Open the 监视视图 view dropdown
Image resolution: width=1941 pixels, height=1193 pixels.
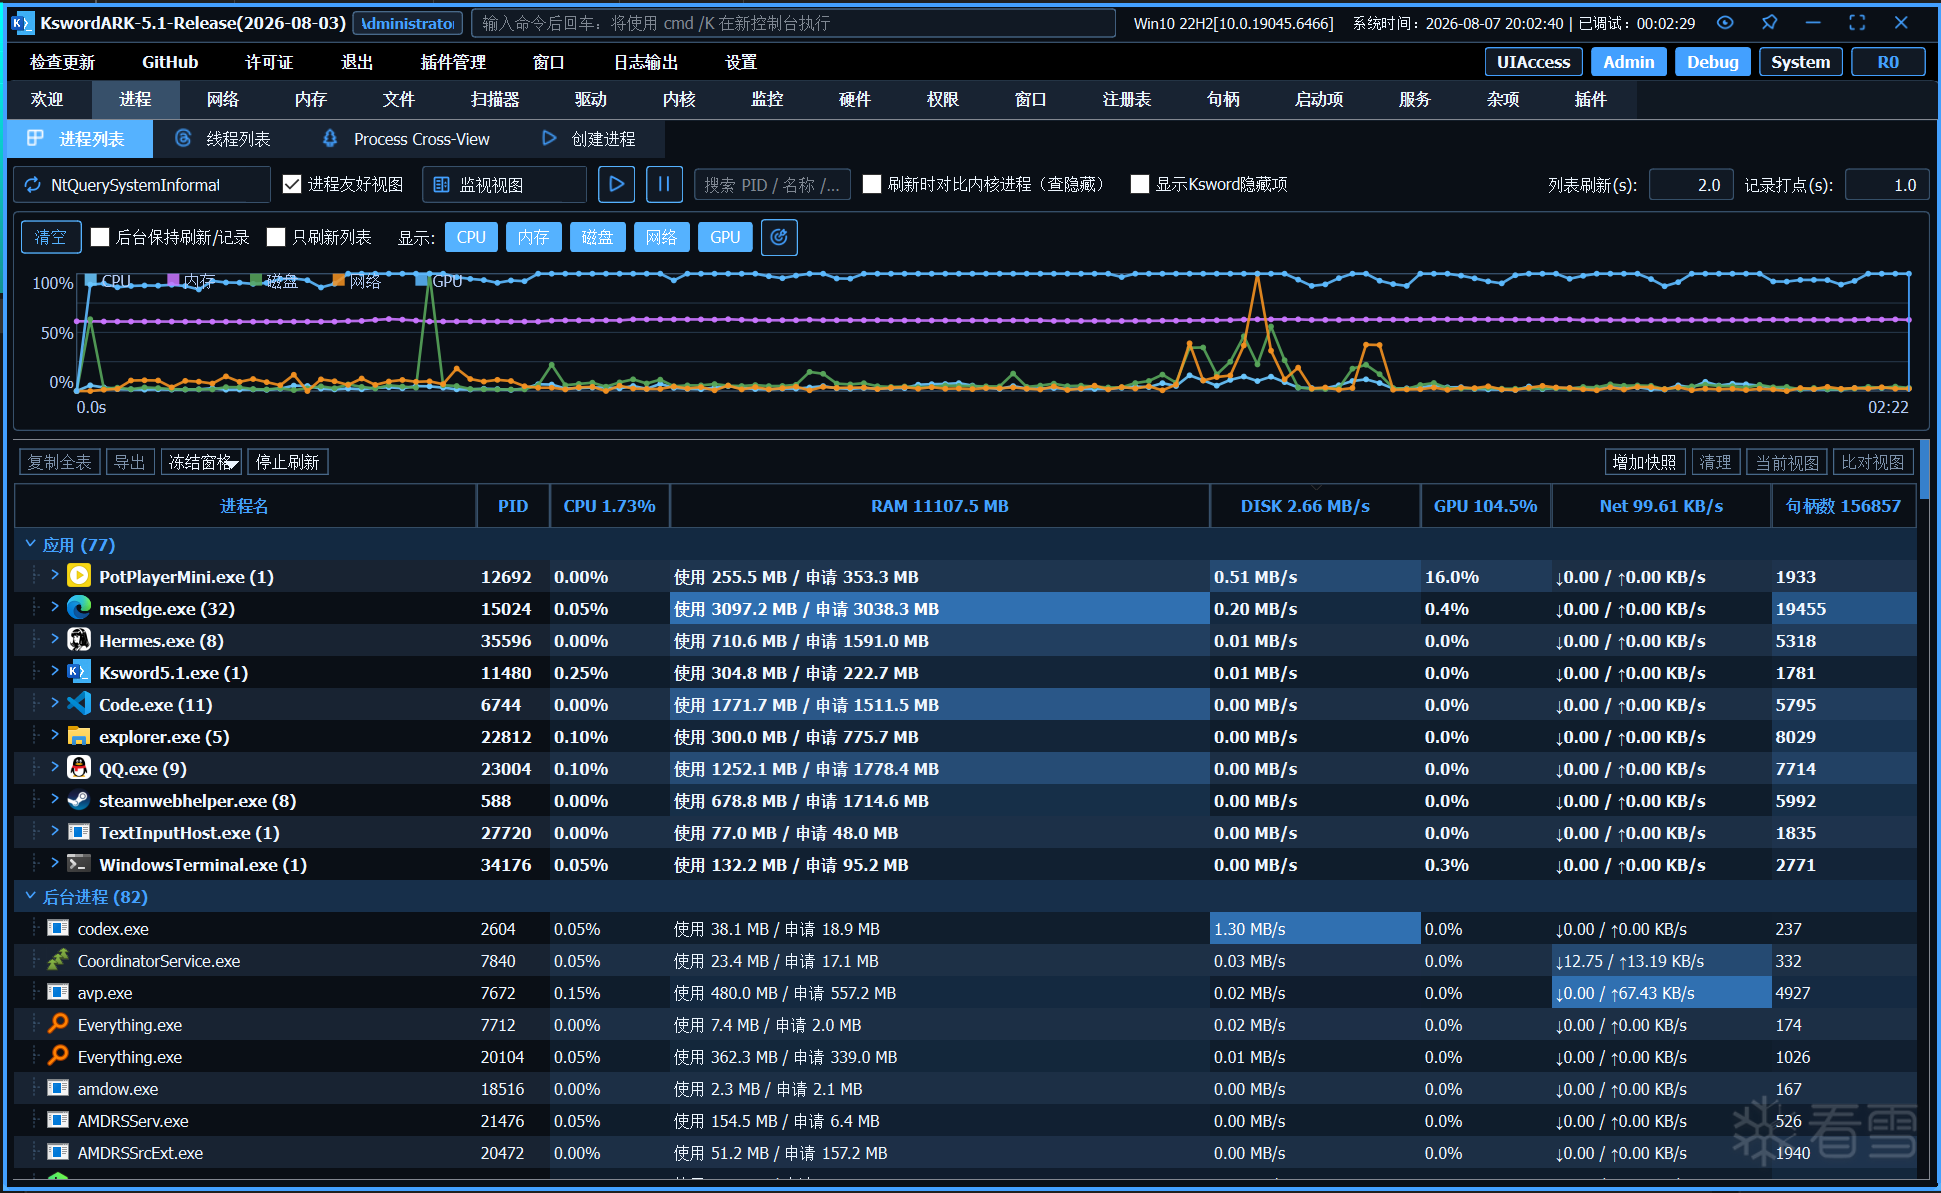(x=504, y=184)
